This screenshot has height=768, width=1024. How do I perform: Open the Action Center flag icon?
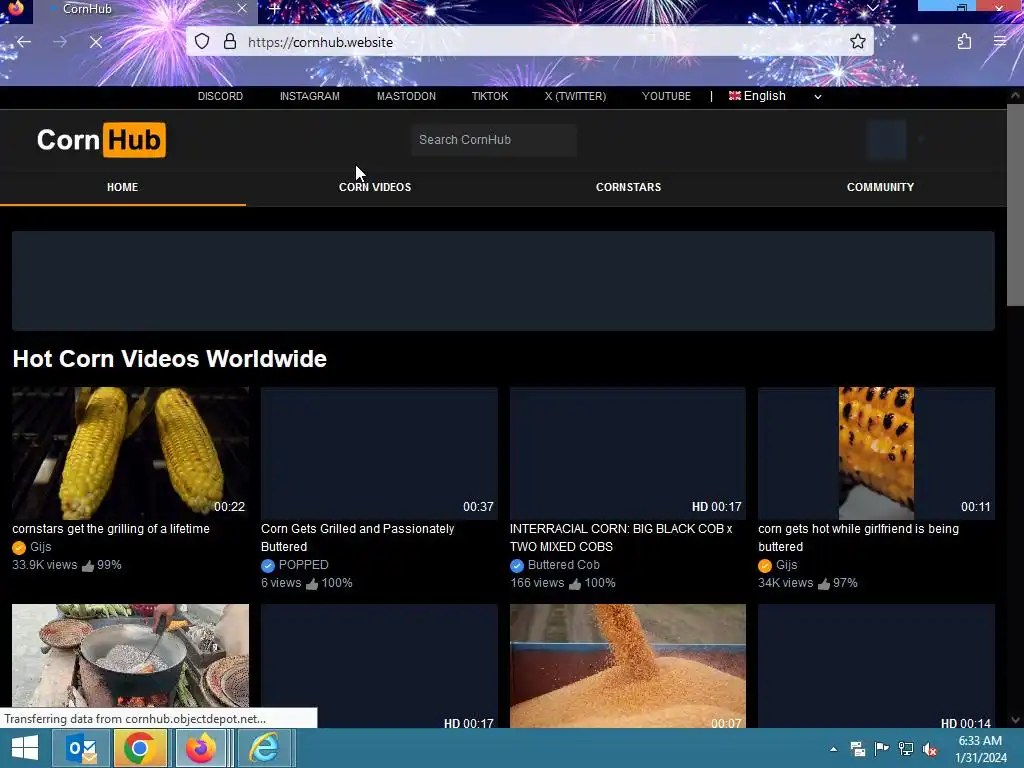tap(881, 748)
